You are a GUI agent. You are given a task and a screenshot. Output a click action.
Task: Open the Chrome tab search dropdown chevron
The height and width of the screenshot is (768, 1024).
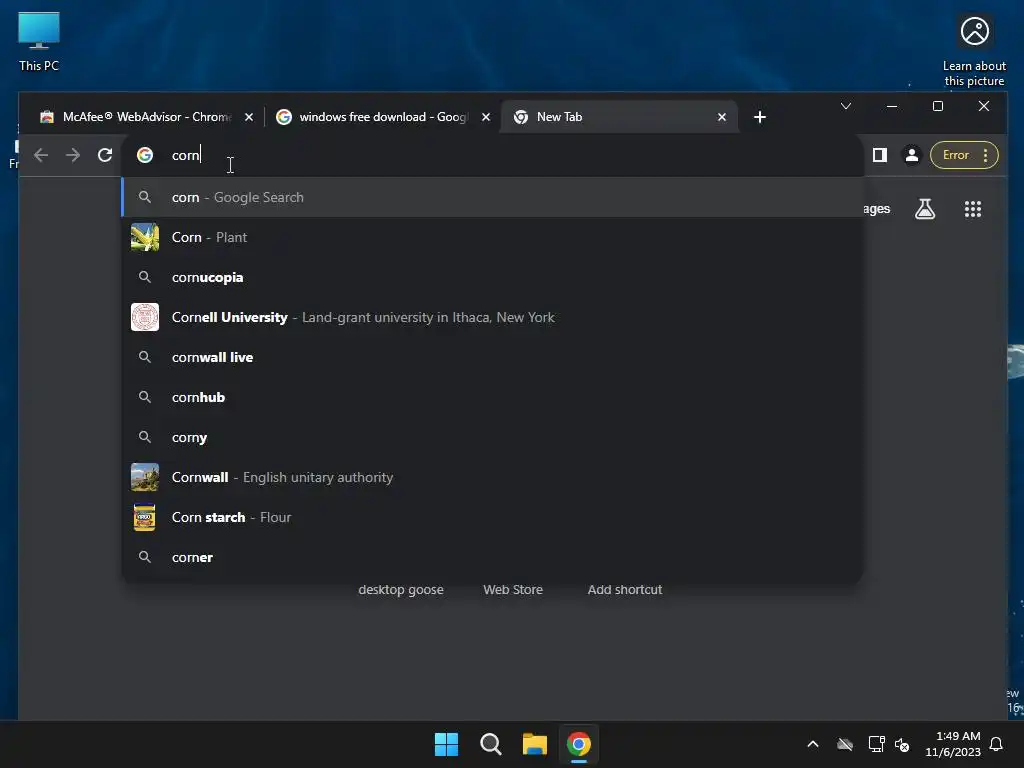(846, 106)
